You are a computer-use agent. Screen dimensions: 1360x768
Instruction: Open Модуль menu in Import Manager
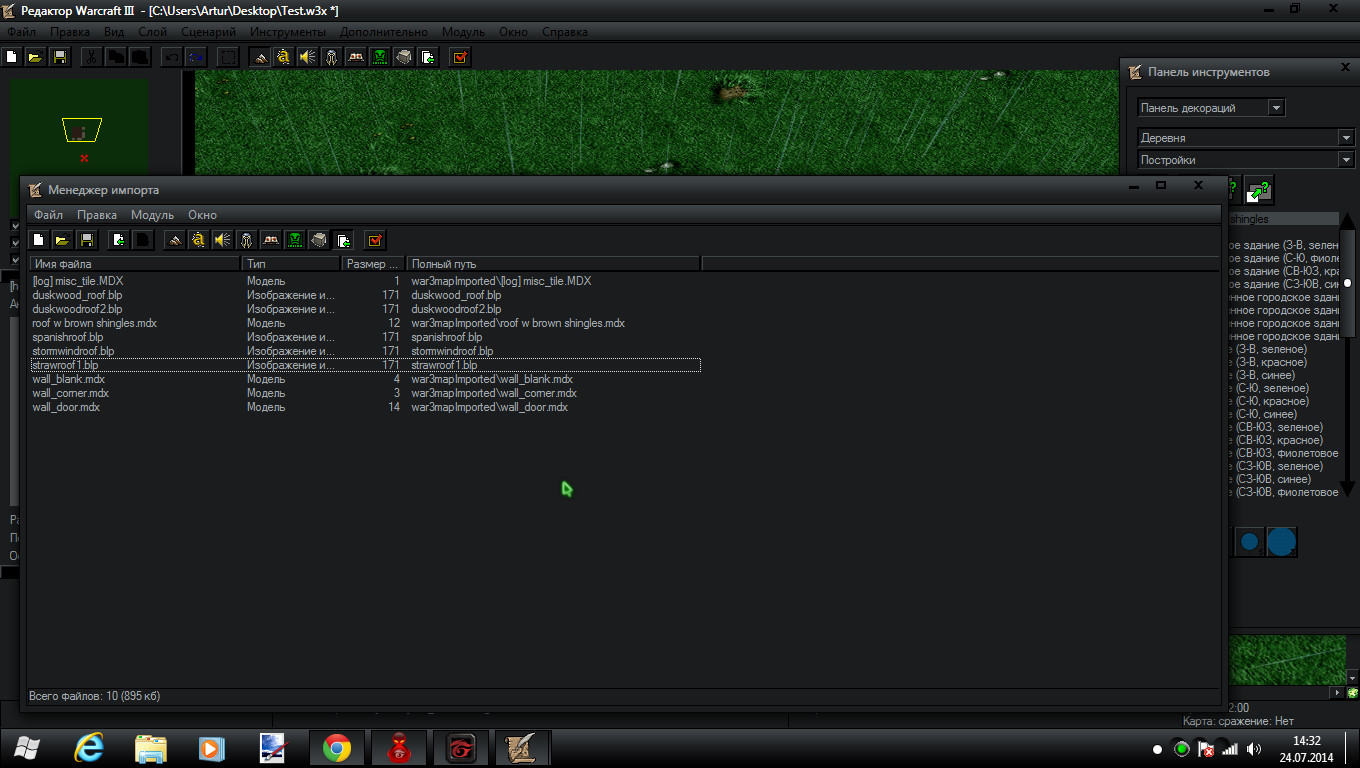coord(152,215)
